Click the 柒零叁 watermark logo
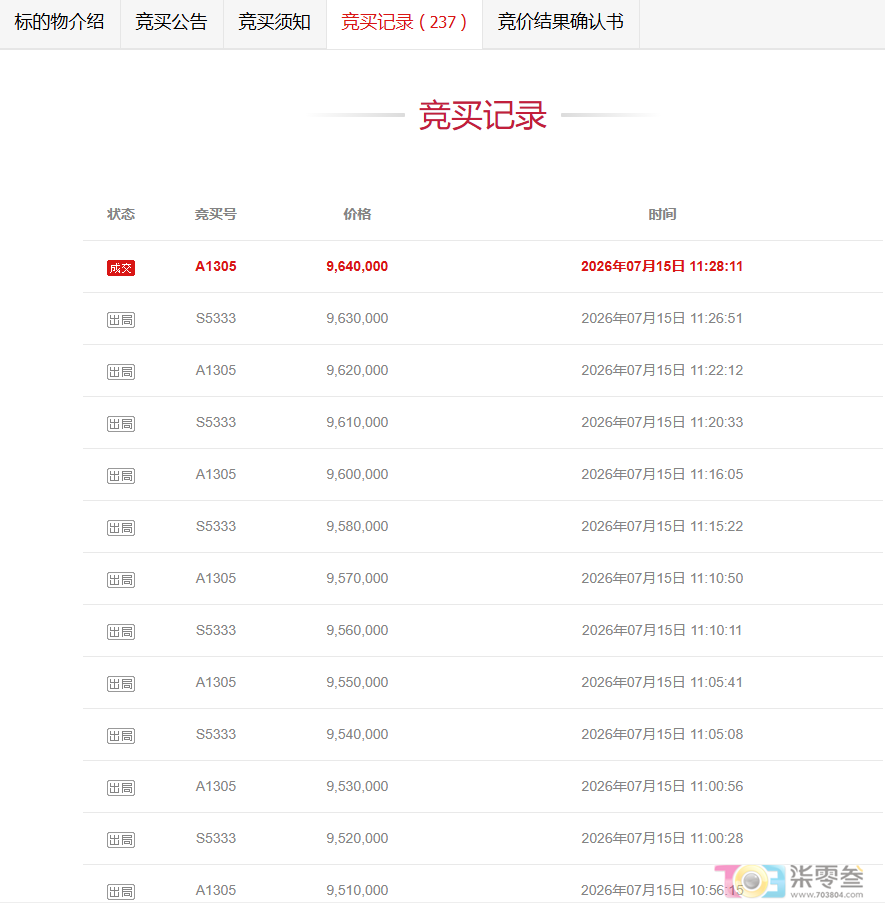The height and width of the screenshot is (910, 885). 789,880
